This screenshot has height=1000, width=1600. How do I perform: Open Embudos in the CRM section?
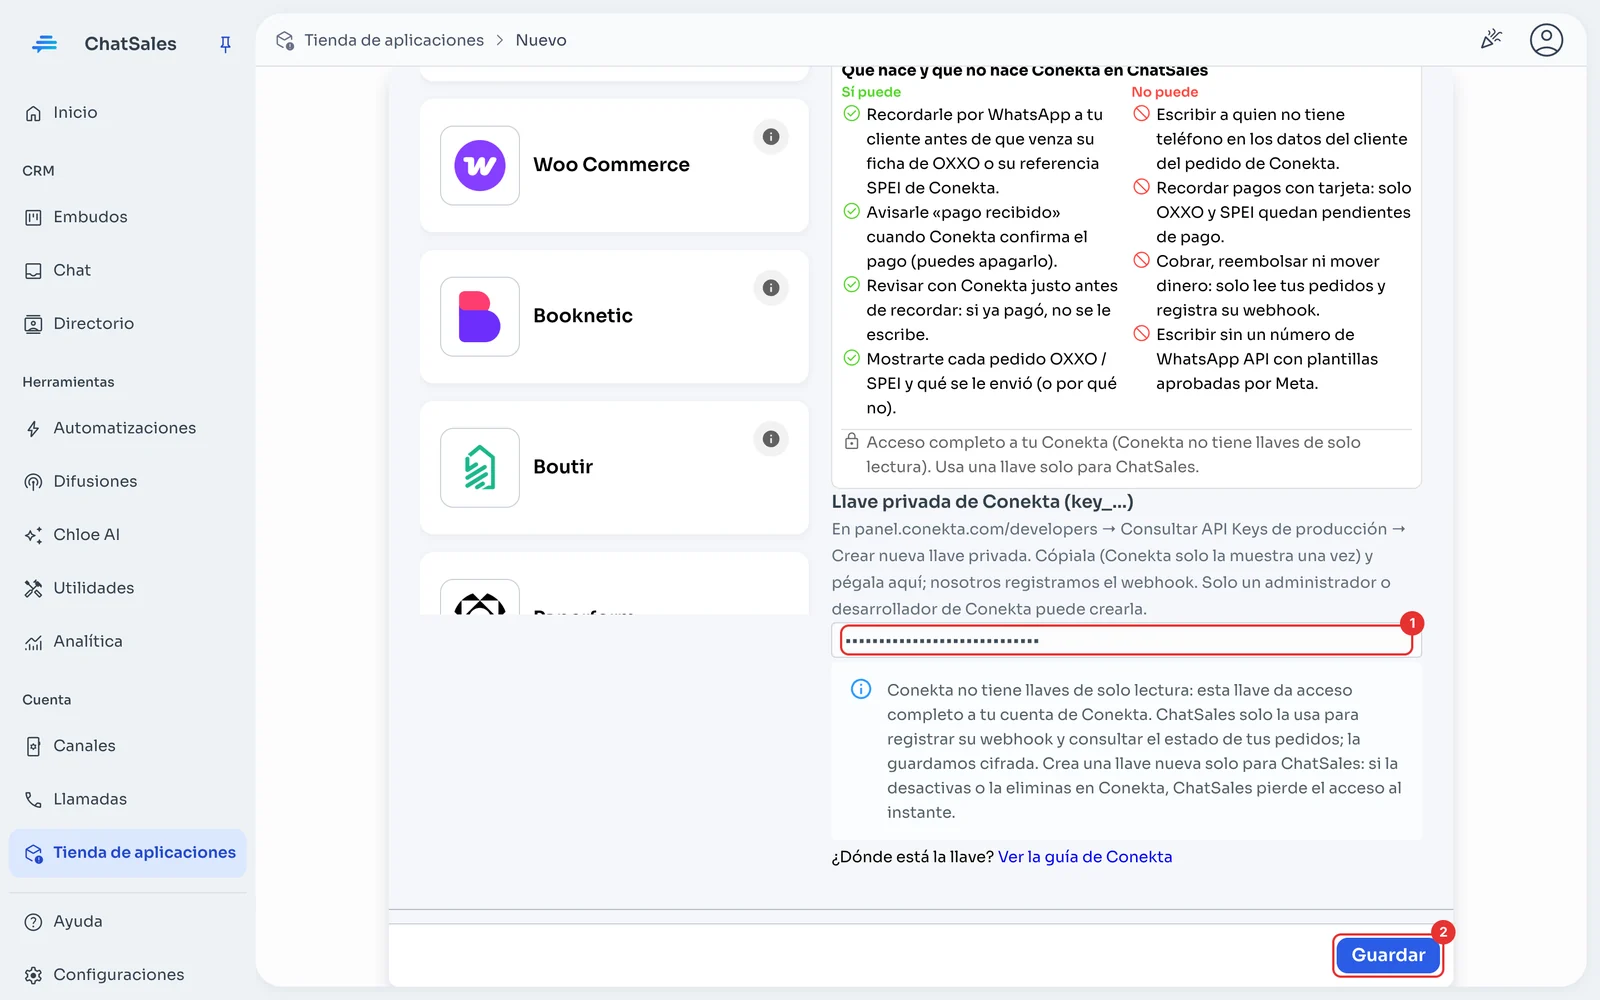click(x=128, y=217)
